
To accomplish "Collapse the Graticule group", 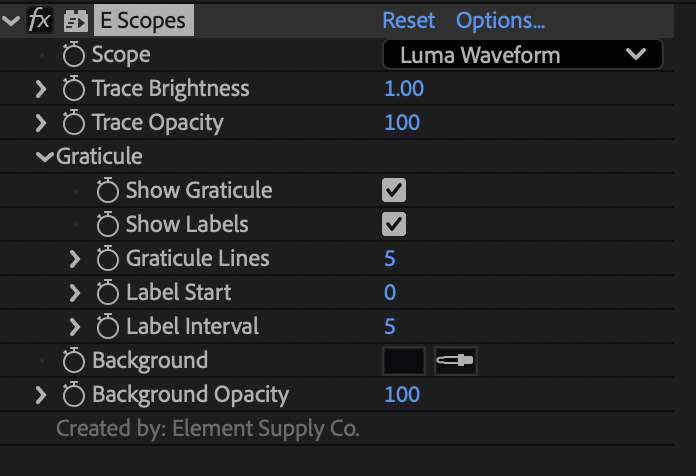I will [44, 156].
